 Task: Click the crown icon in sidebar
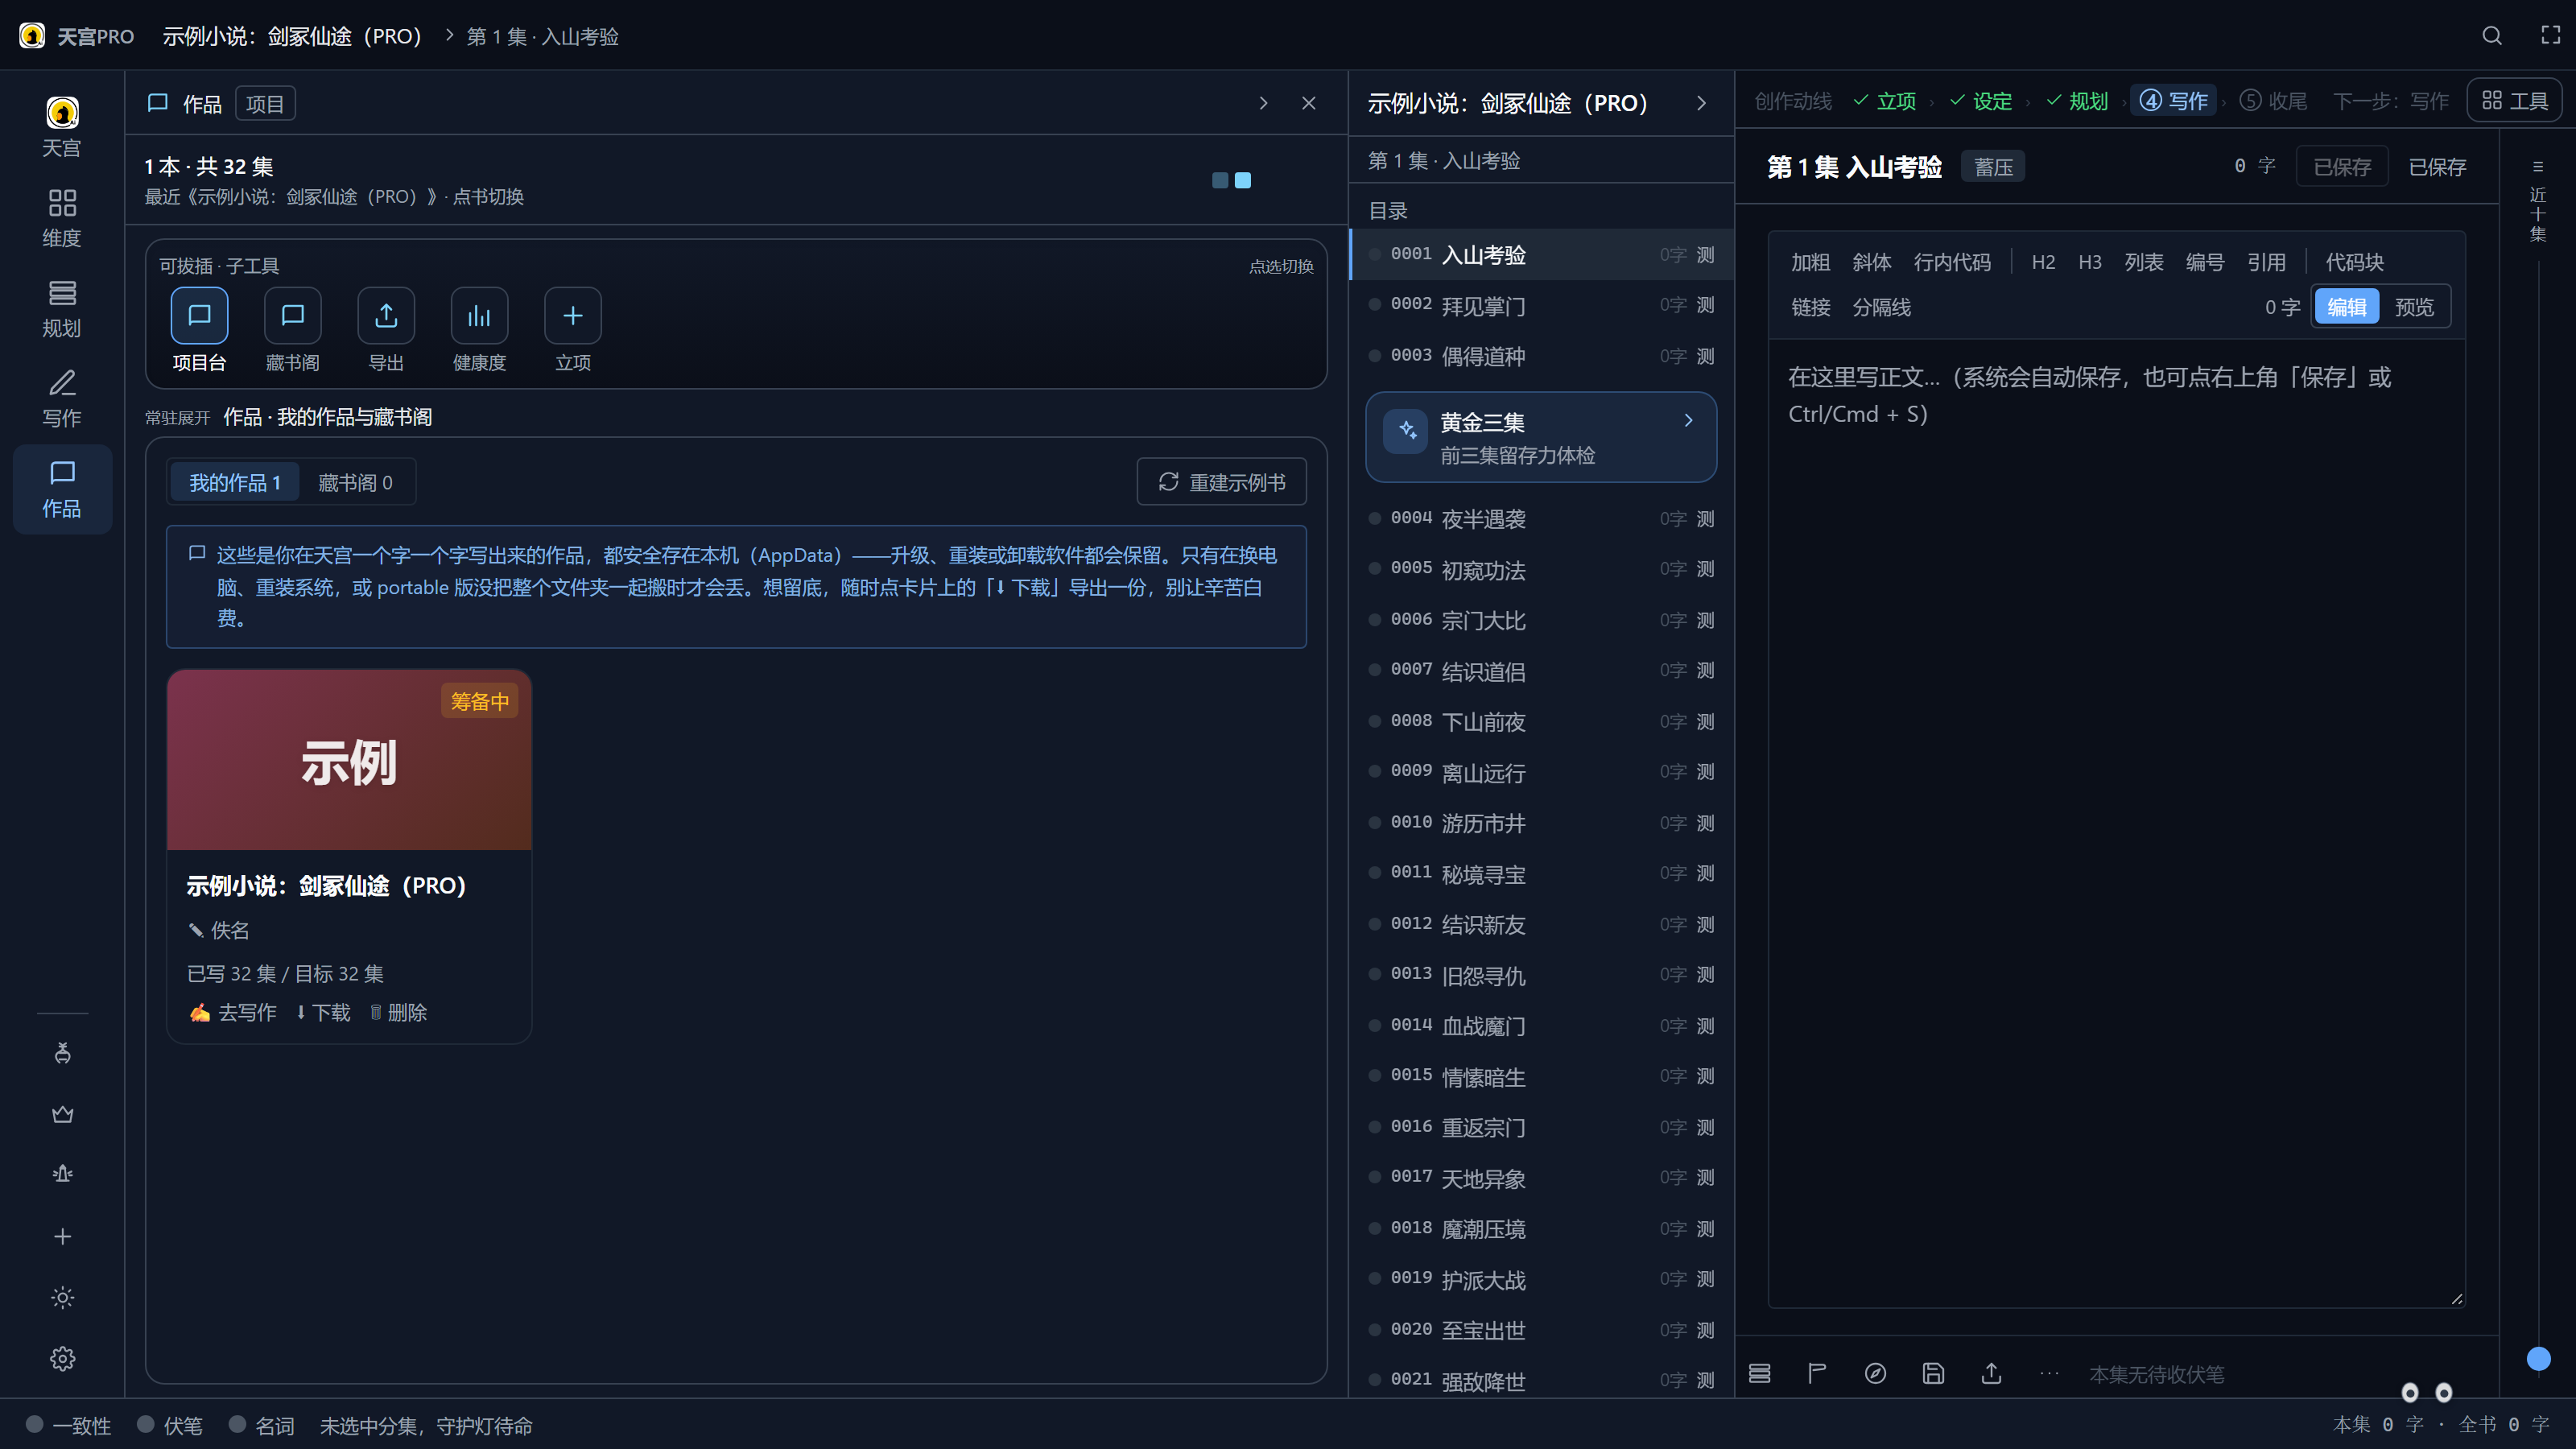pos(62,1114)
